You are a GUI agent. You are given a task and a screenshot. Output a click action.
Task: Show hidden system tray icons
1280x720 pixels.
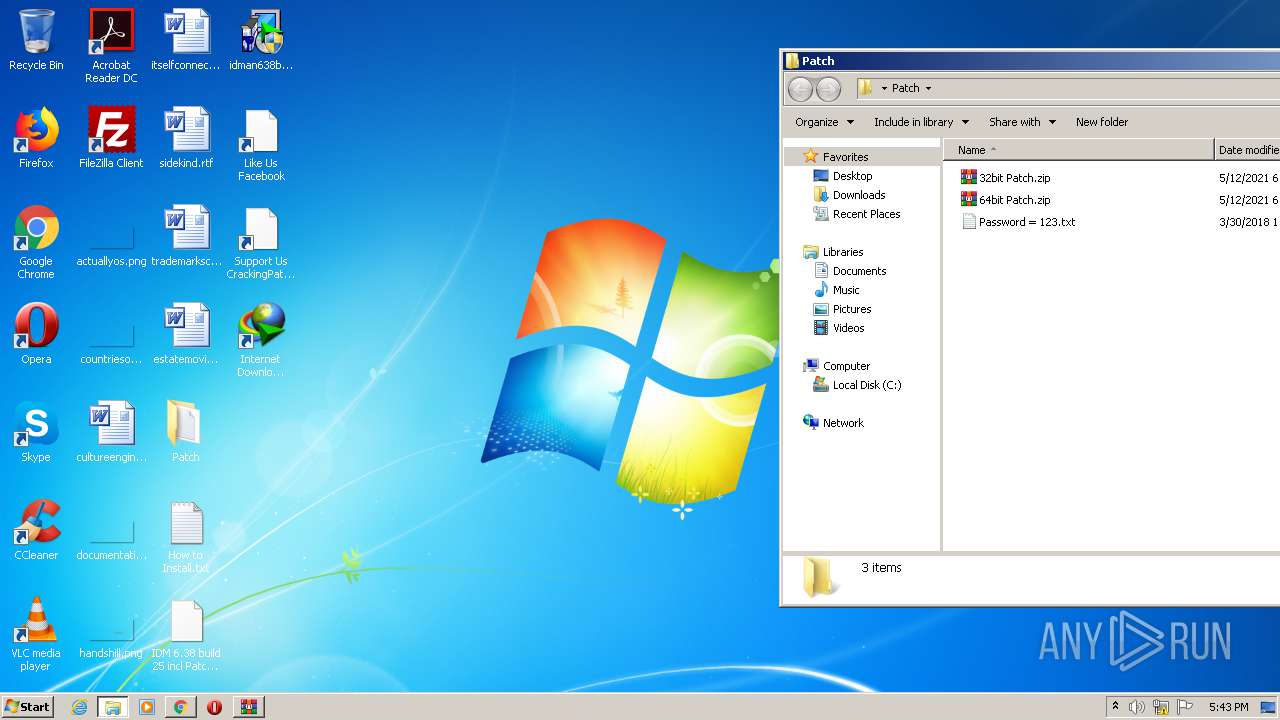(1115, 707)
